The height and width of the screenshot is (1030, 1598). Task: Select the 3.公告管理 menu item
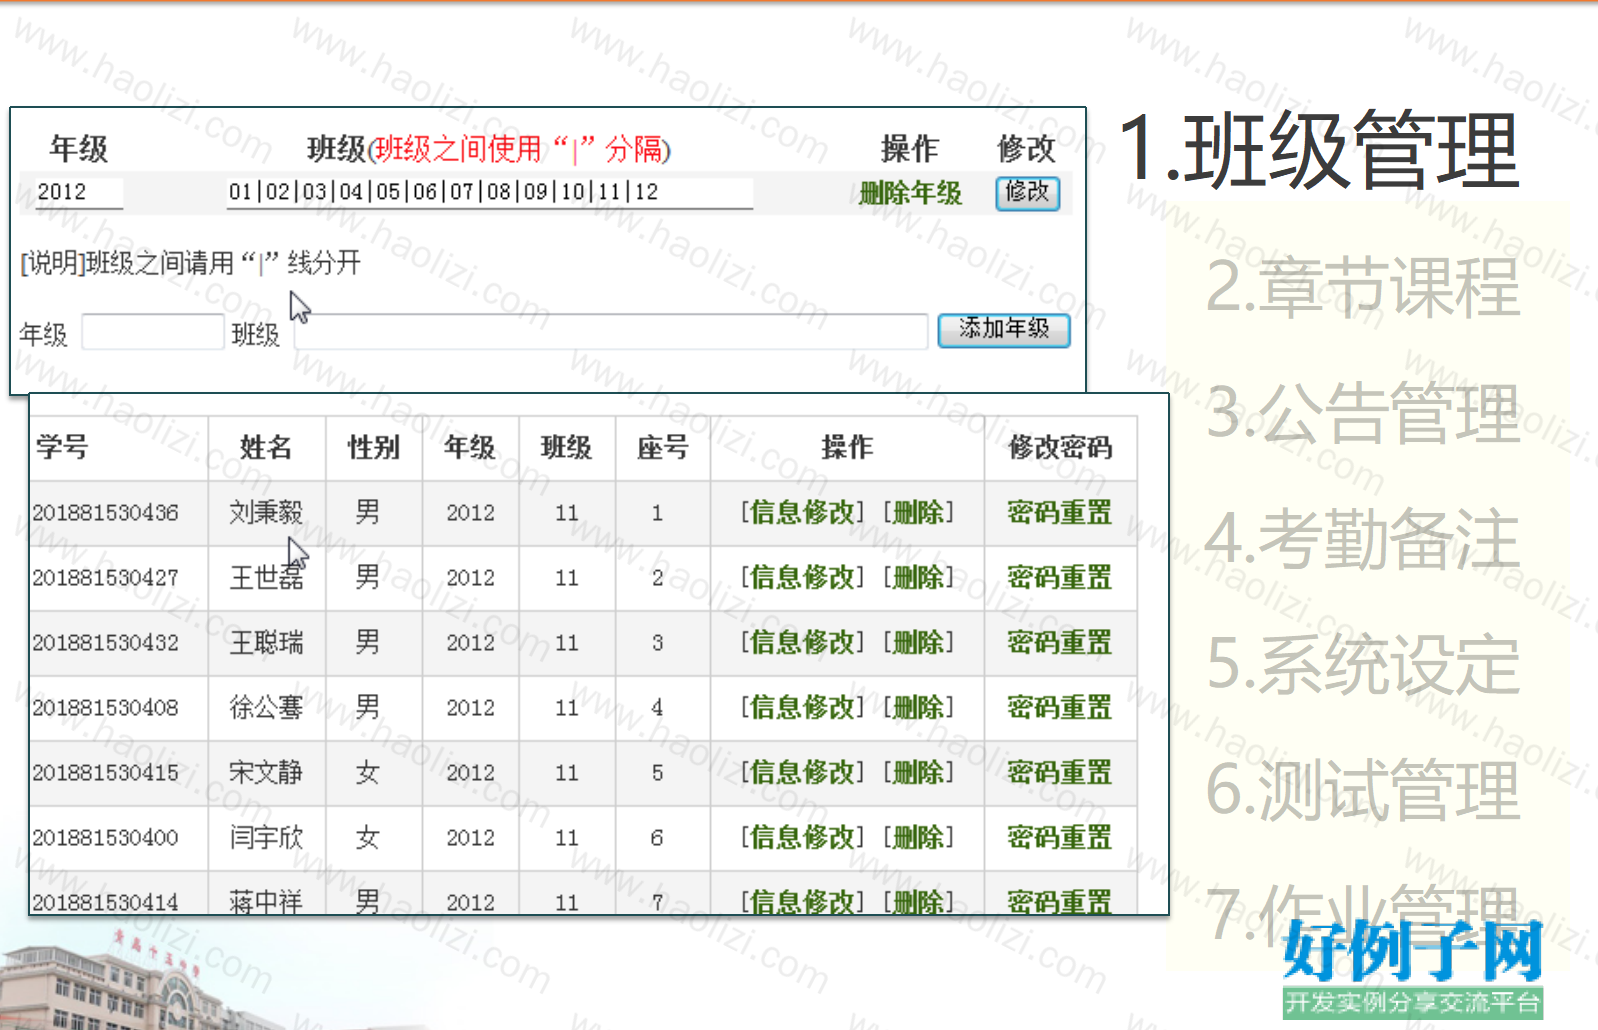pos(1363,413)
